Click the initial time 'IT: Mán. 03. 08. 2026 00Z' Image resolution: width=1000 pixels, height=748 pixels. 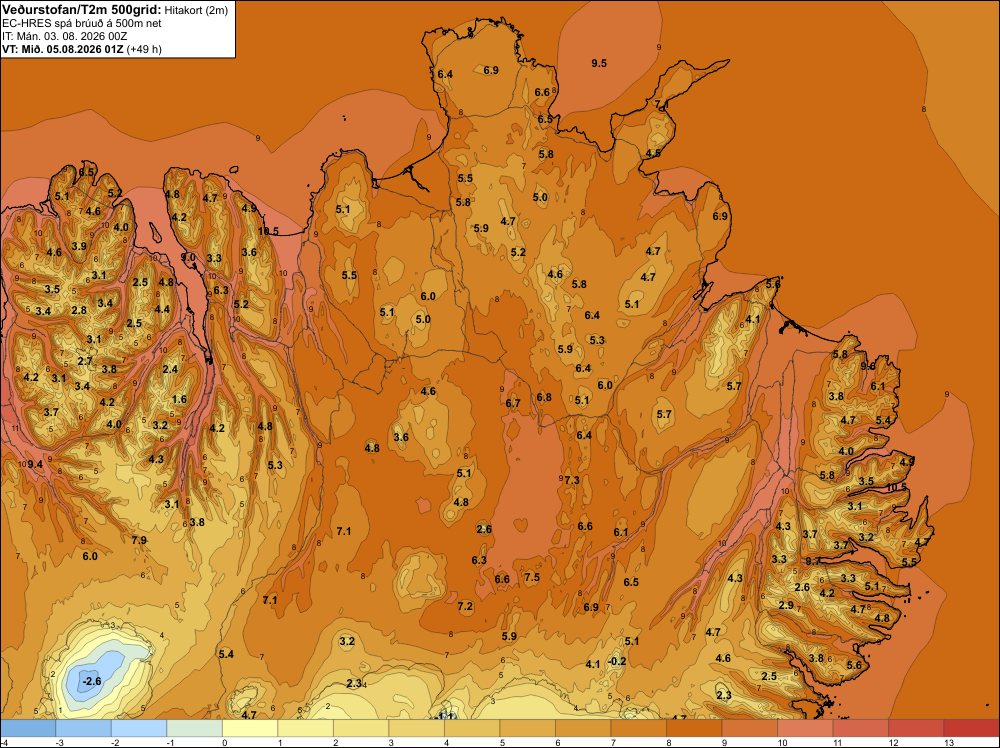pyautogui.click(x=64, y=36)
